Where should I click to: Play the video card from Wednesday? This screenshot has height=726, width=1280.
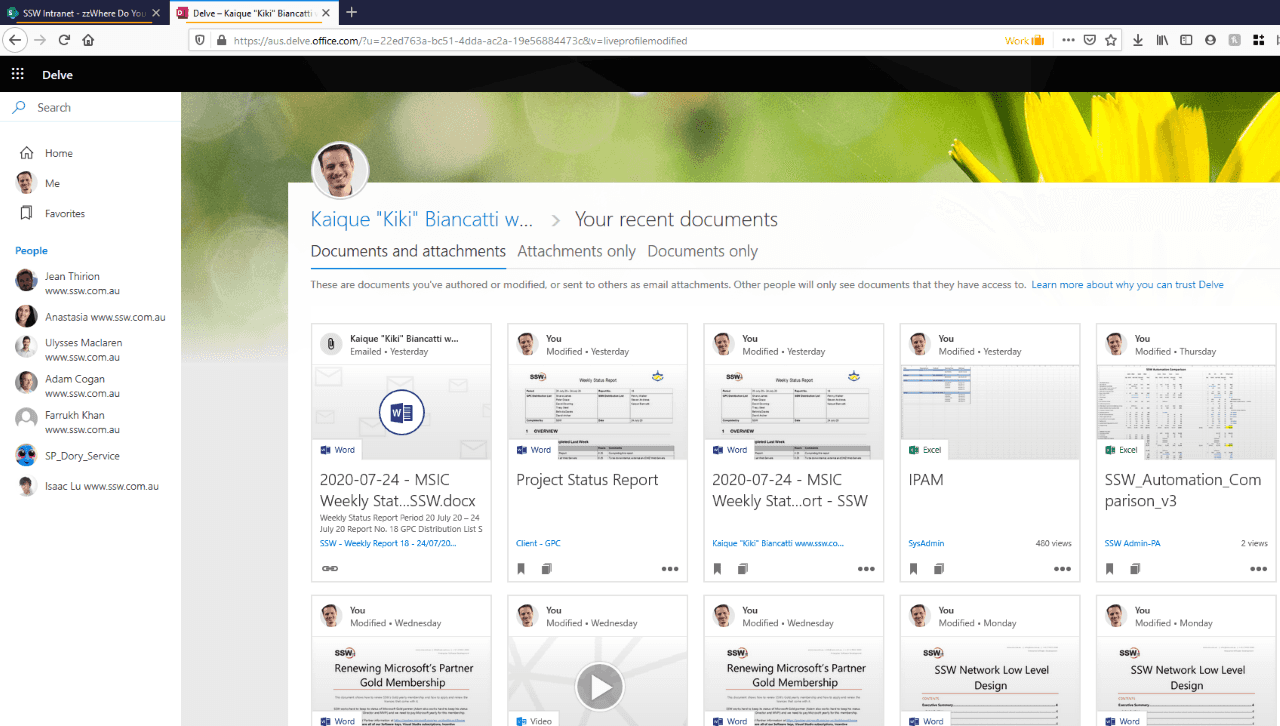[x=599, y=687]
